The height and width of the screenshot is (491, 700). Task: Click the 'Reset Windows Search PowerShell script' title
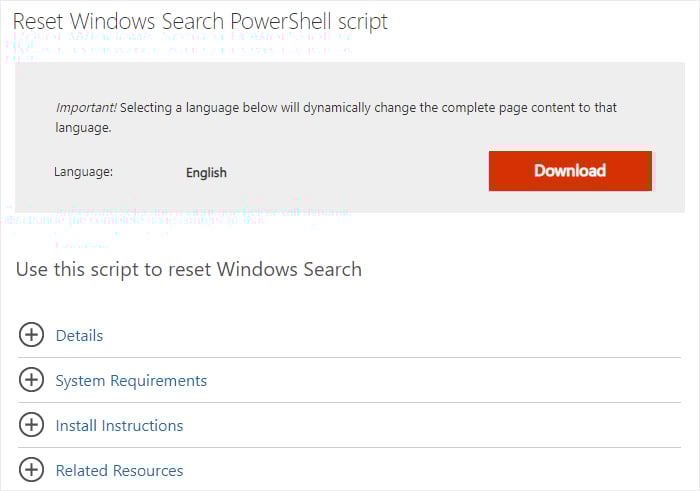[200, 21]
